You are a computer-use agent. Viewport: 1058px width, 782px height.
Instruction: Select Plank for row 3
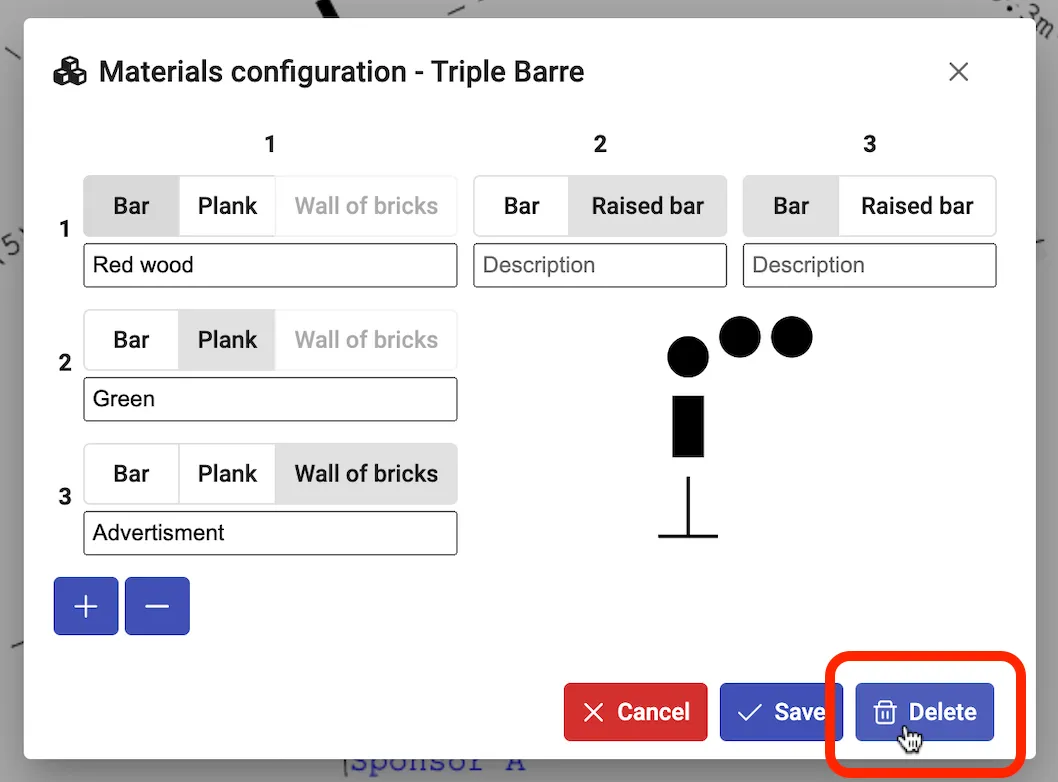pos(227,474)
